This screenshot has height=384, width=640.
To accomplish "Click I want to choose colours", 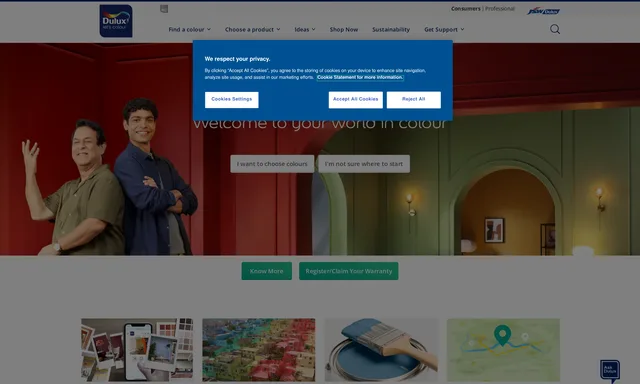I will click(x=272, y=164).
